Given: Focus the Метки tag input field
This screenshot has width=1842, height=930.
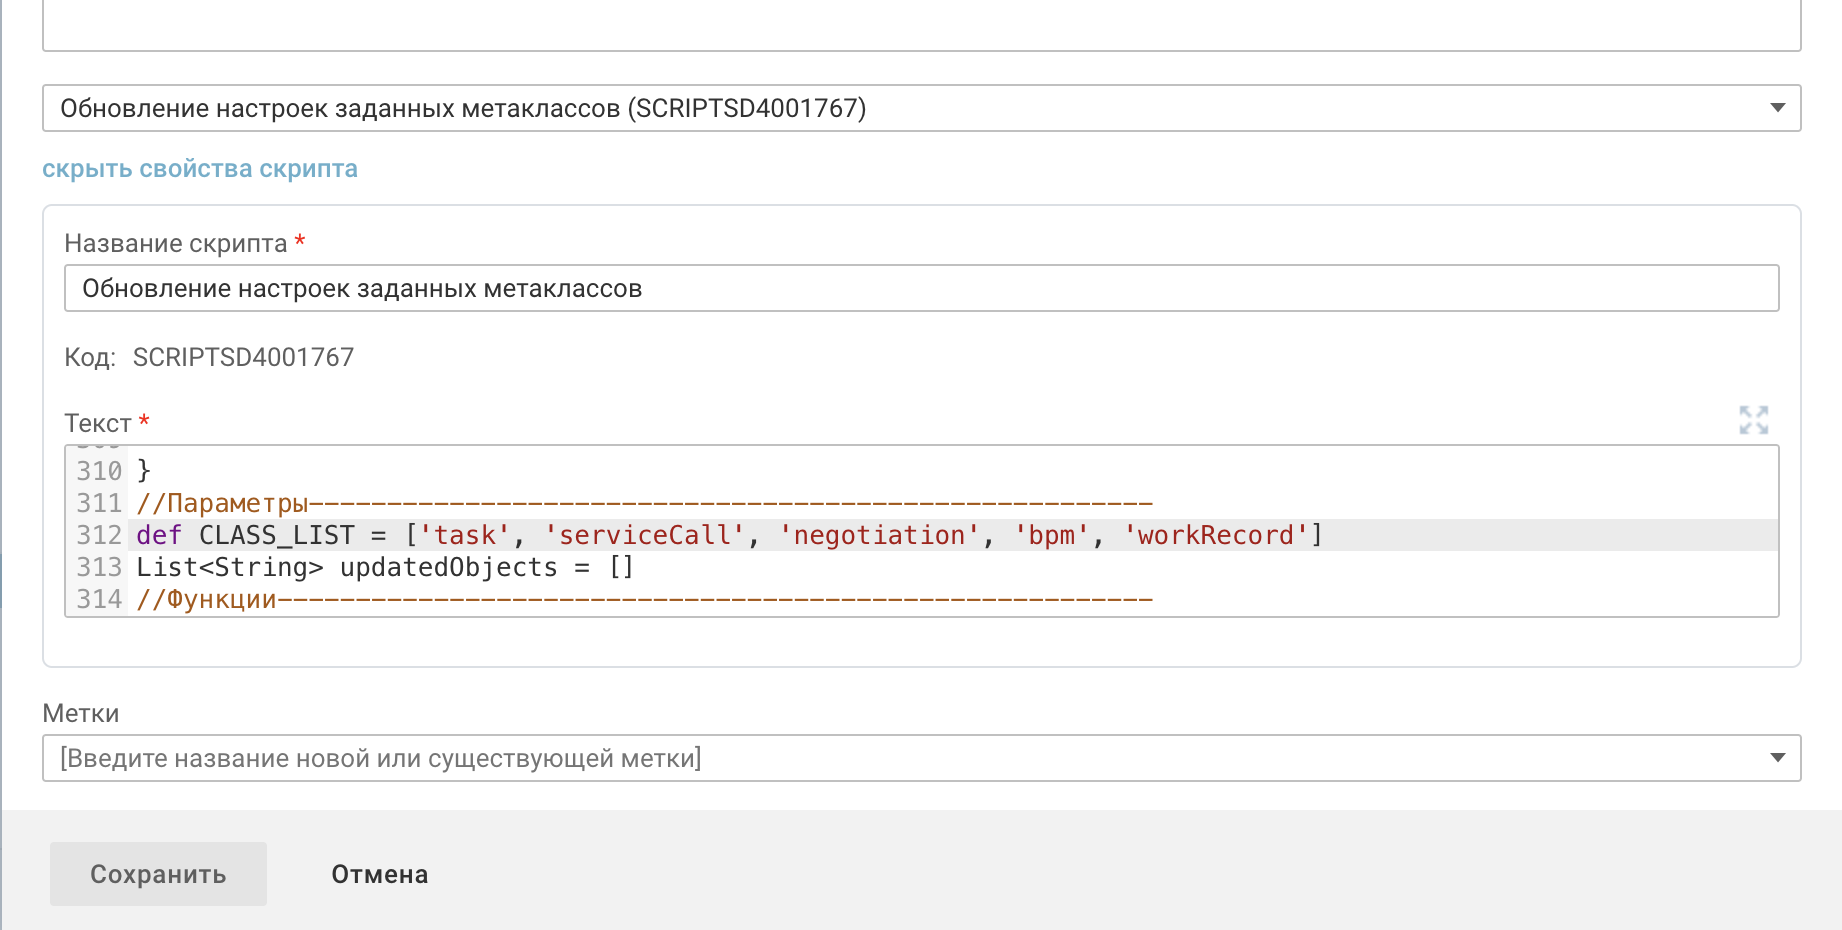Looking at the screenshot, I should point(900,758).
